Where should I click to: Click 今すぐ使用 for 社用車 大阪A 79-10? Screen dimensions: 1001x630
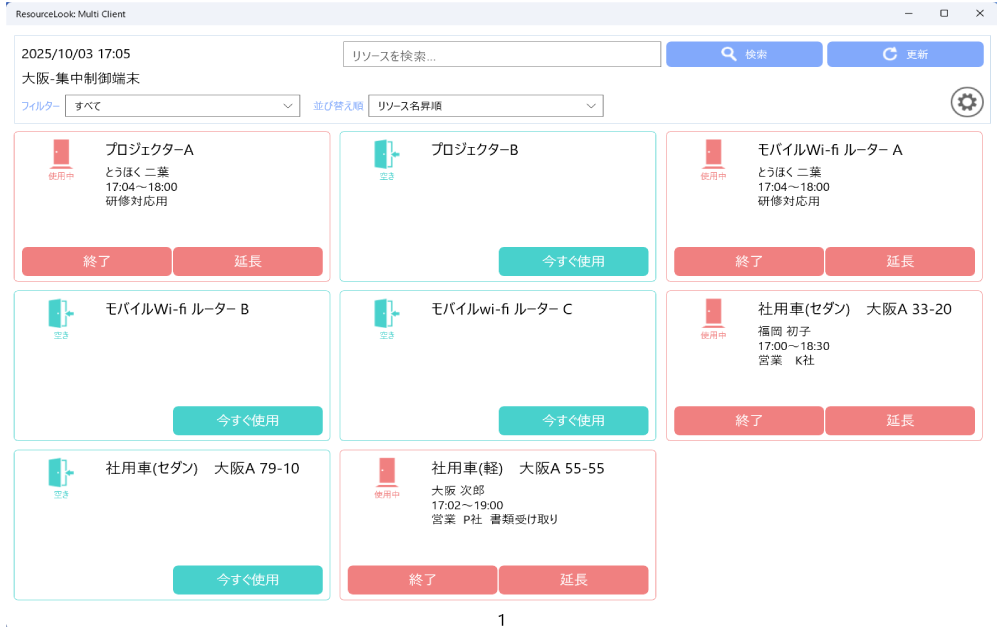[248, 580]
